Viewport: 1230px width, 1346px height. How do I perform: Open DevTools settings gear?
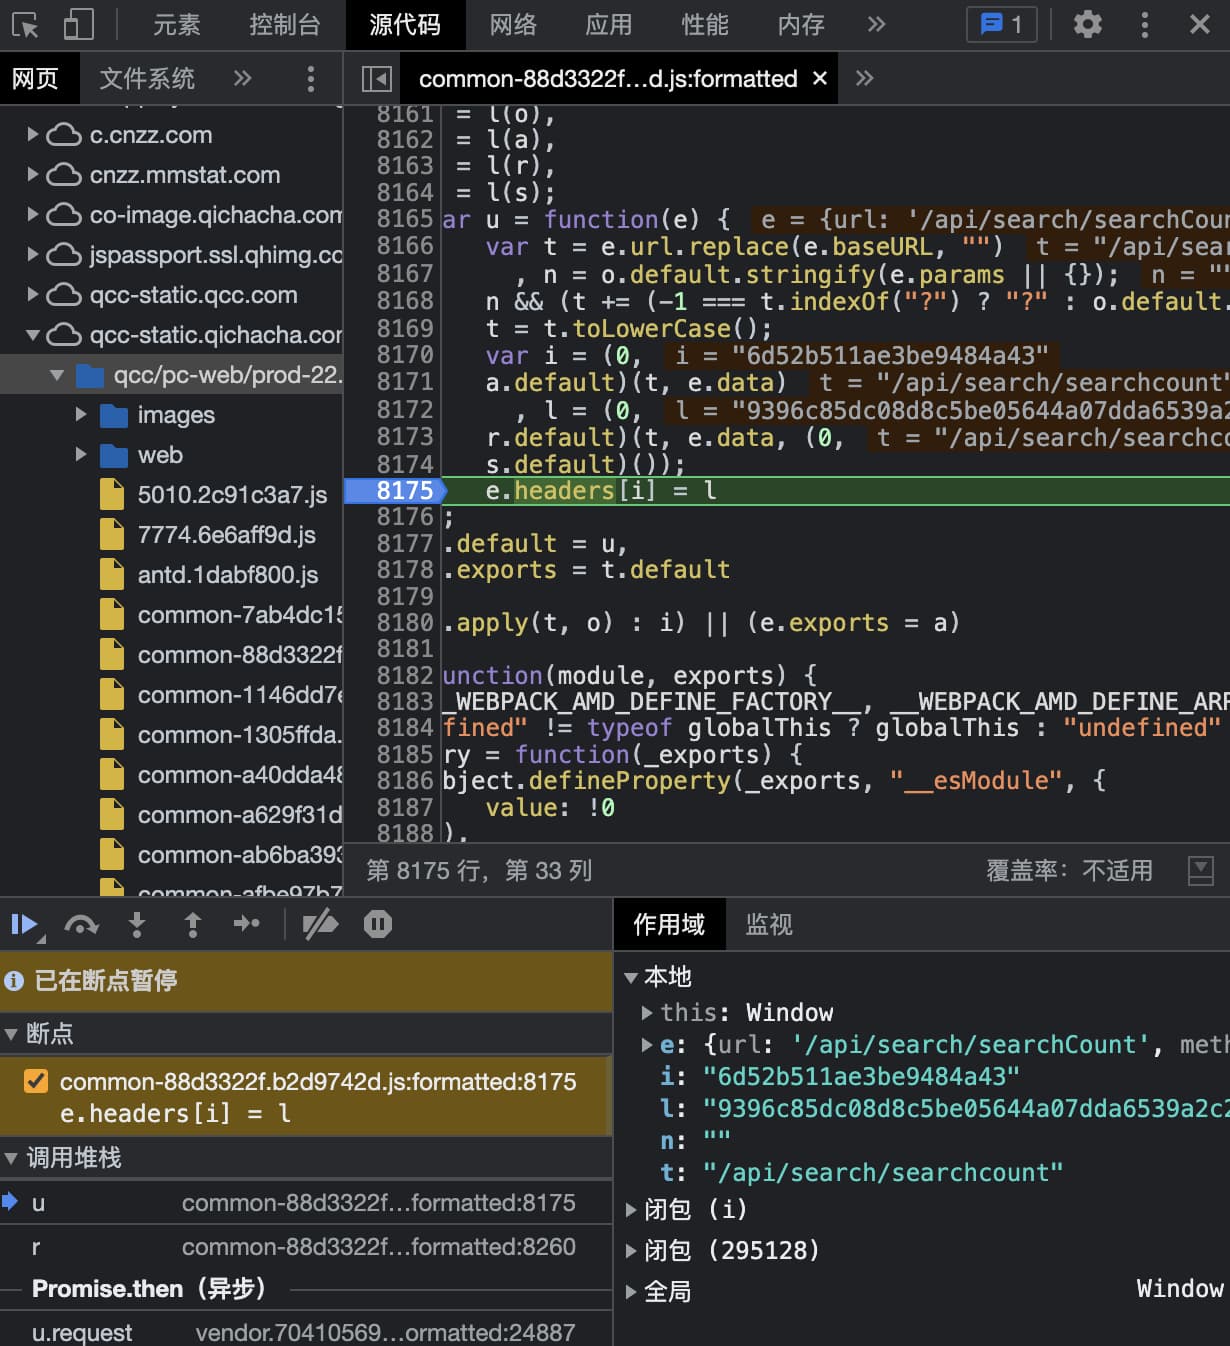click(x=1087, y=24)
